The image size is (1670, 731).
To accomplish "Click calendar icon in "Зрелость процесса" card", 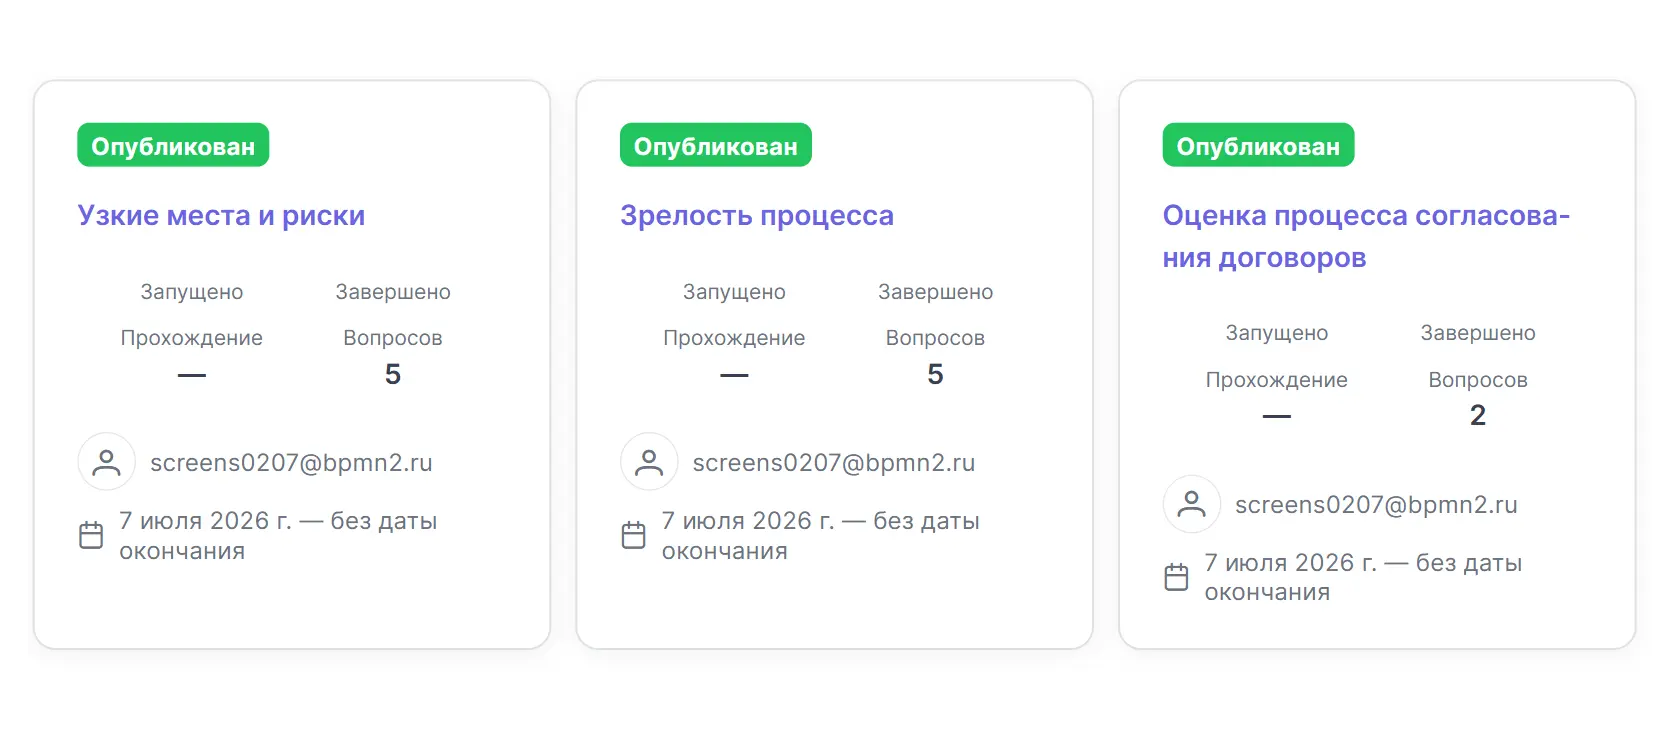I will point(634,535).
